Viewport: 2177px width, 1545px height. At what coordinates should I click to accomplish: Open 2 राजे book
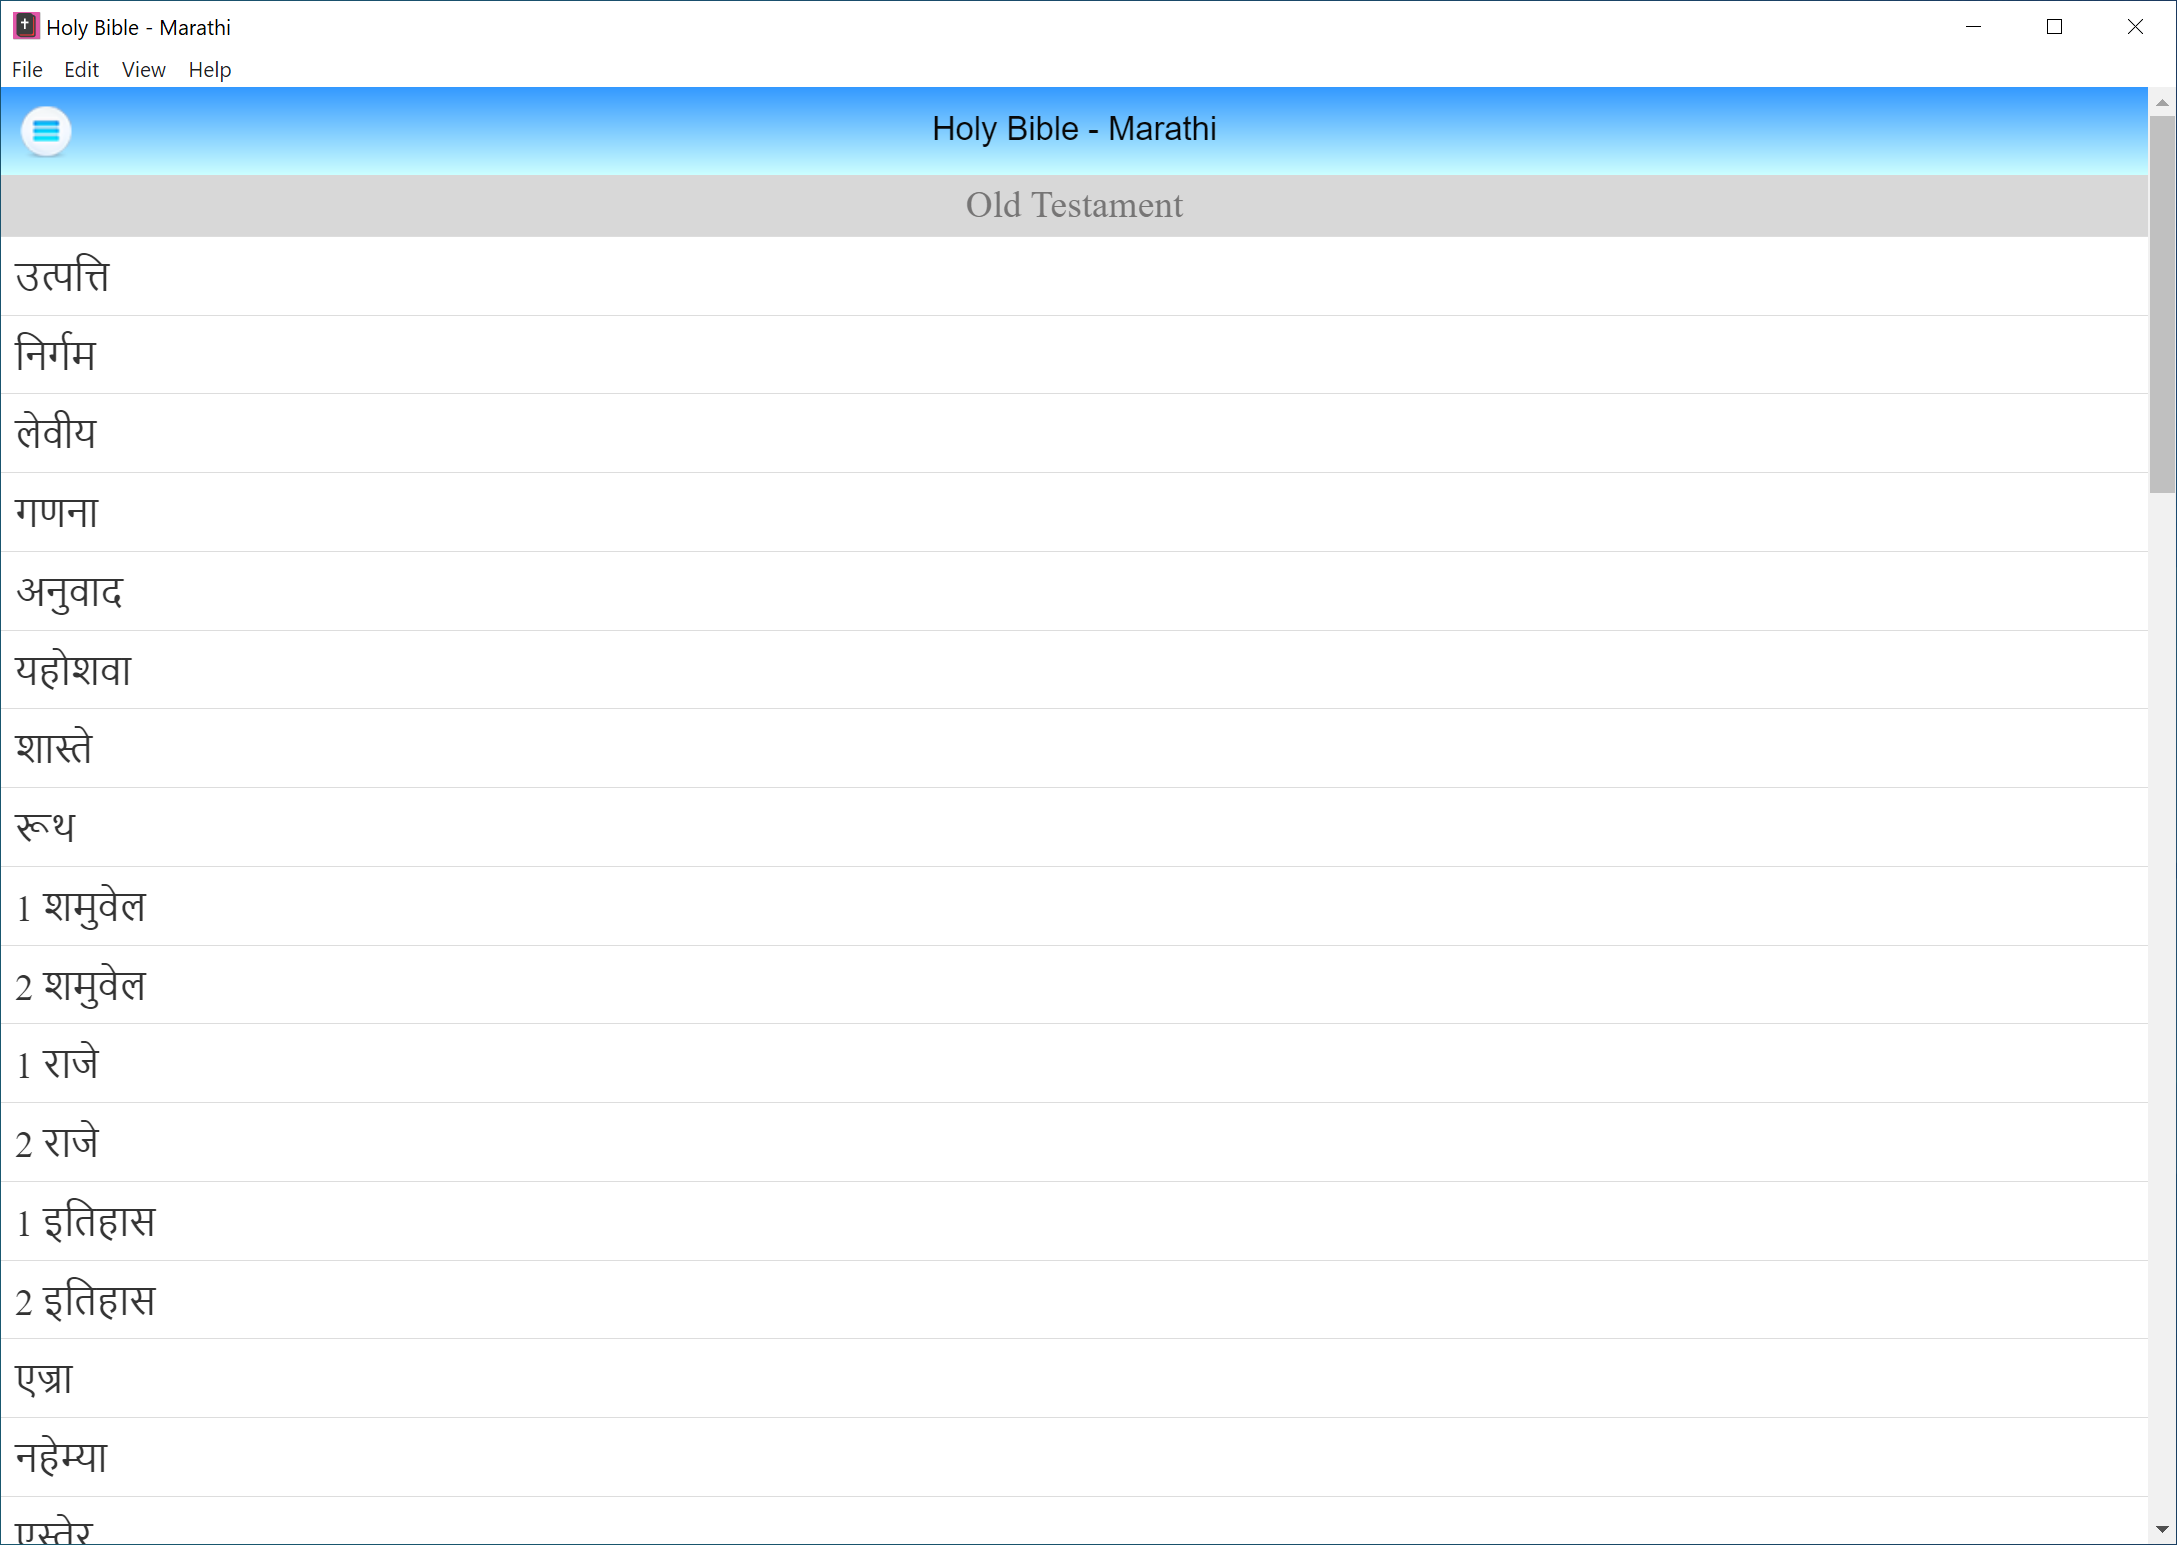click(x=57, y=1142)
